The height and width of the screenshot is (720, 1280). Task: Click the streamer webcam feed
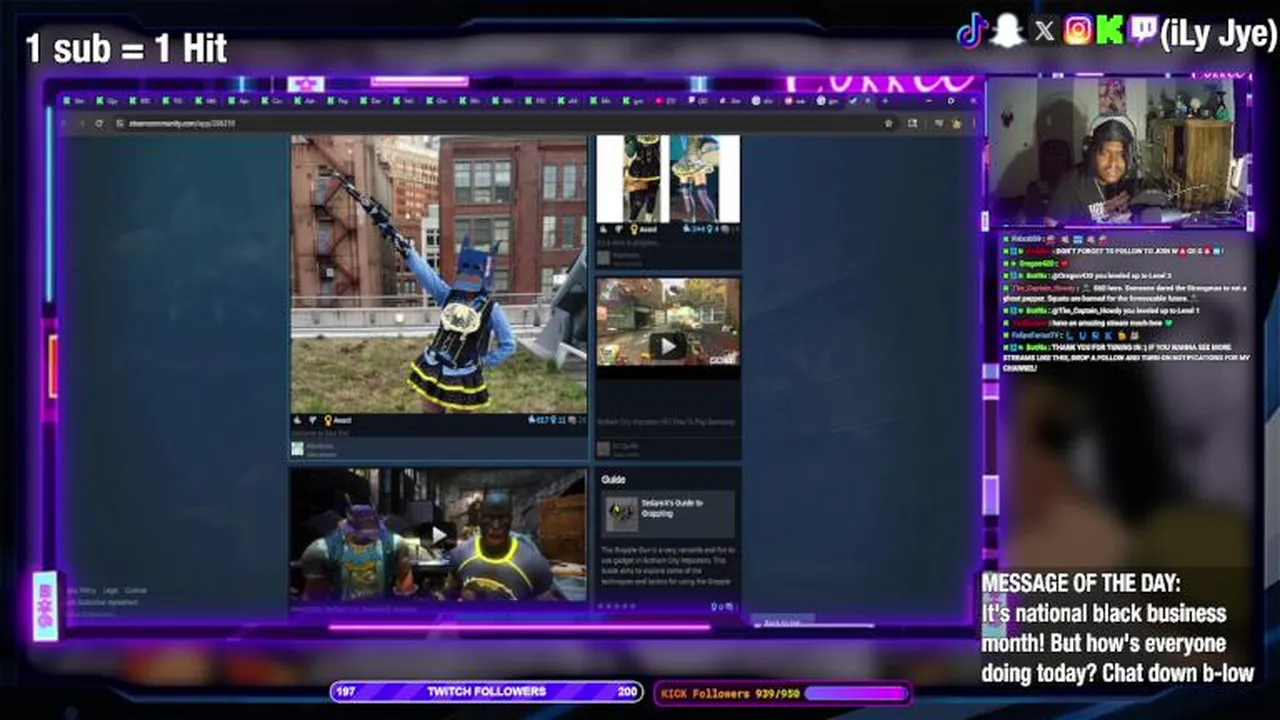pos(1117,151)
